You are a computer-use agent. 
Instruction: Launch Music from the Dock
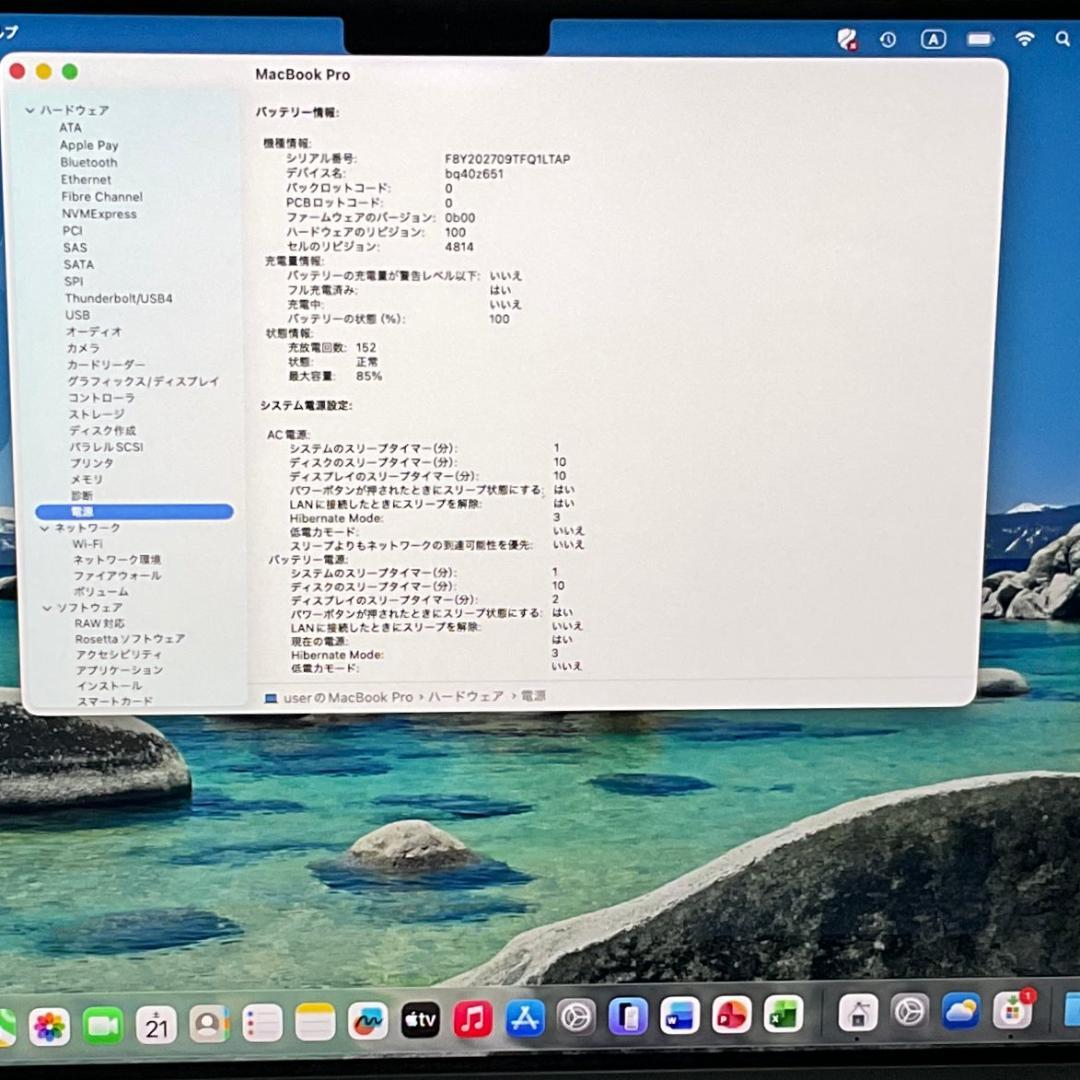pyautogui.click(x=472, y=1019)
